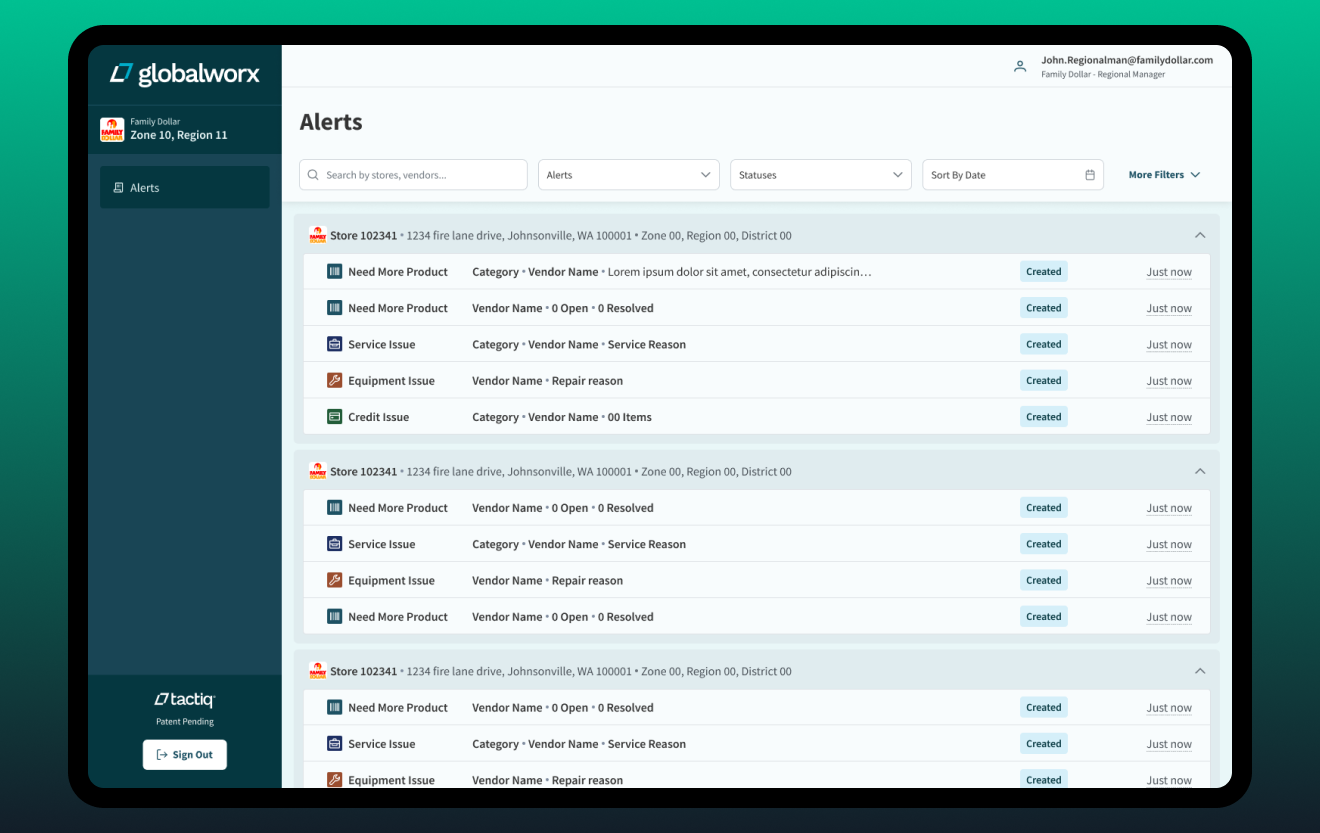1320x833 pixels.
Task: Click Created badge on Lorem ipsum row
Action: point(1043,271)
